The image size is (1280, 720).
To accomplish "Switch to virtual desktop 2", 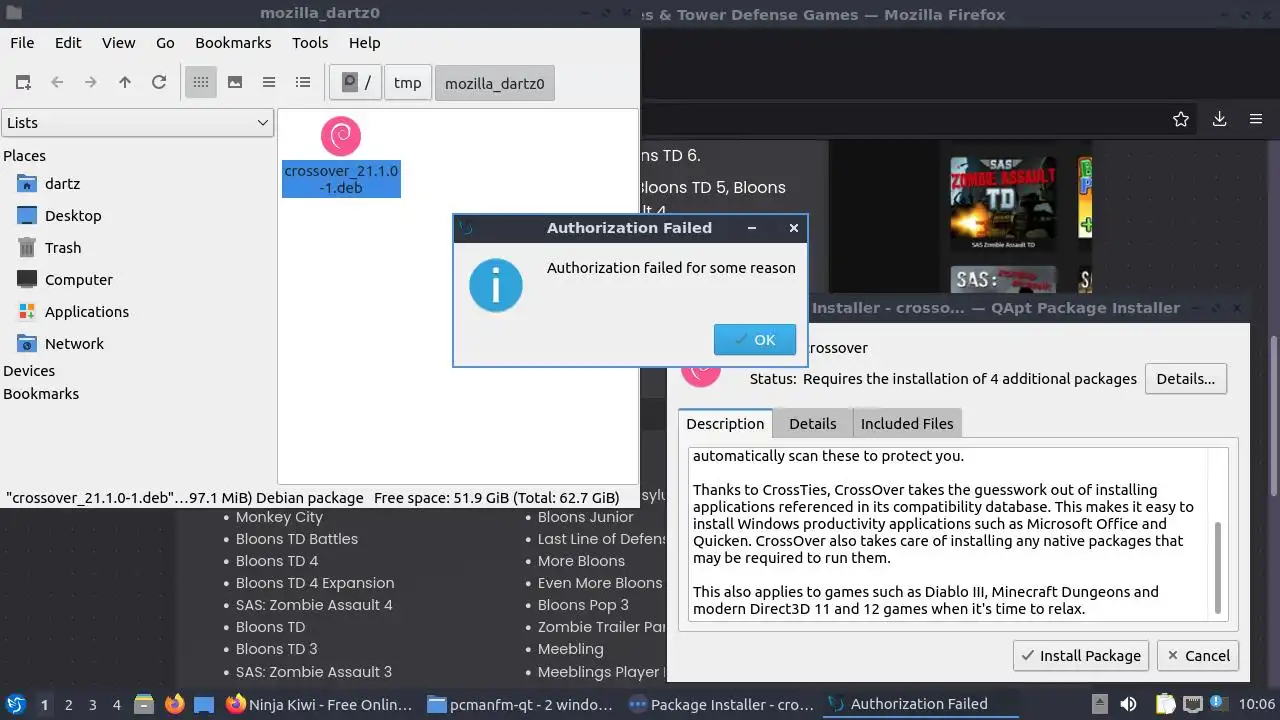I will pyautogui.click(x=68, y=705).
